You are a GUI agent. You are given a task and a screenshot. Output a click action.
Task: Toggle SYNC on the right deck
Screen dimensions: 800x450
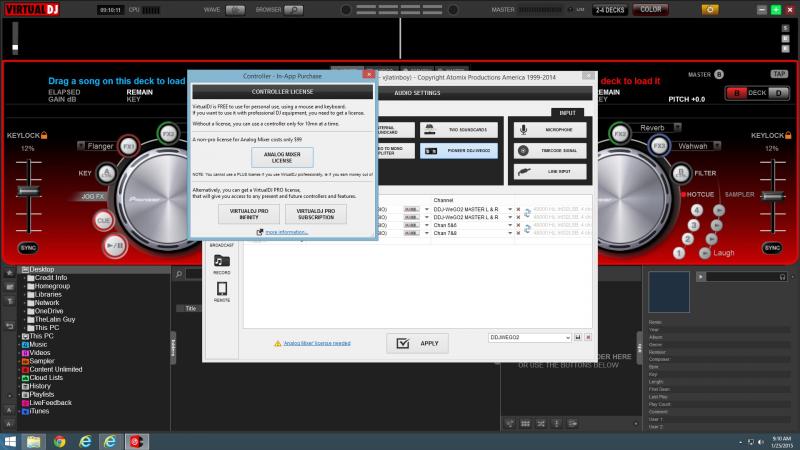[772, 247]
